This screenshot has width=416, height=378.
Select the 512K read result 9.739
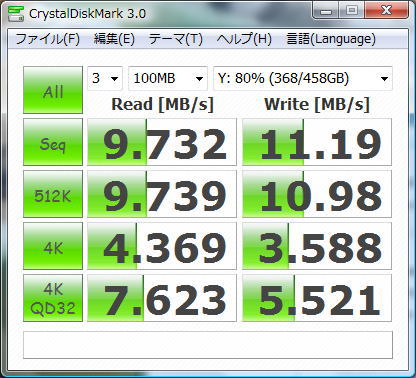pos(162,194)
